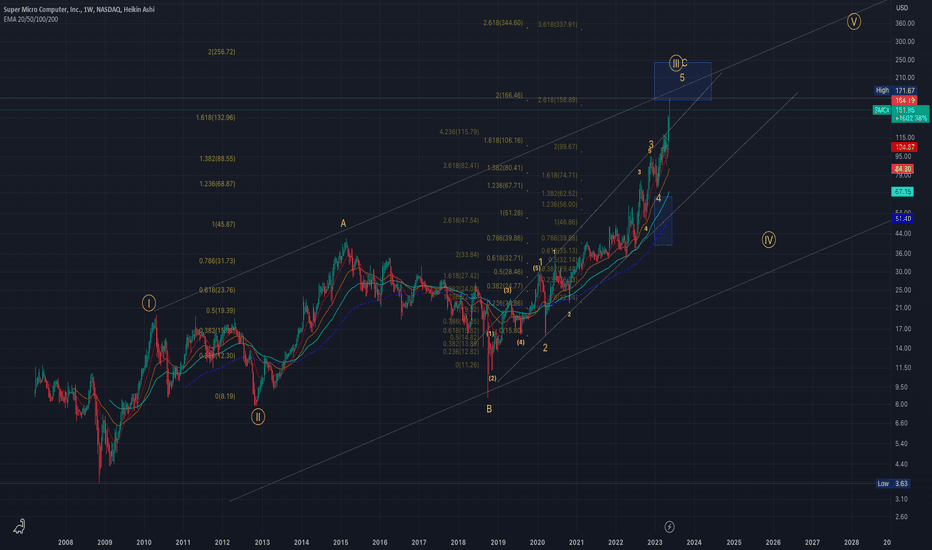Click the circled wave IV label

(x=769, y=240)
